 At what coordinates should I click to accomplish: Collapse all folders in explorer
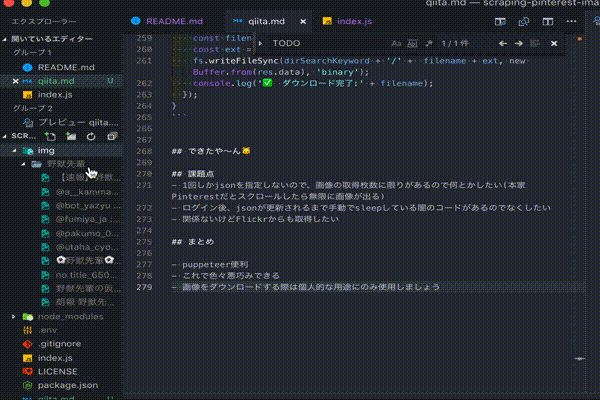(x=112, y=136)
